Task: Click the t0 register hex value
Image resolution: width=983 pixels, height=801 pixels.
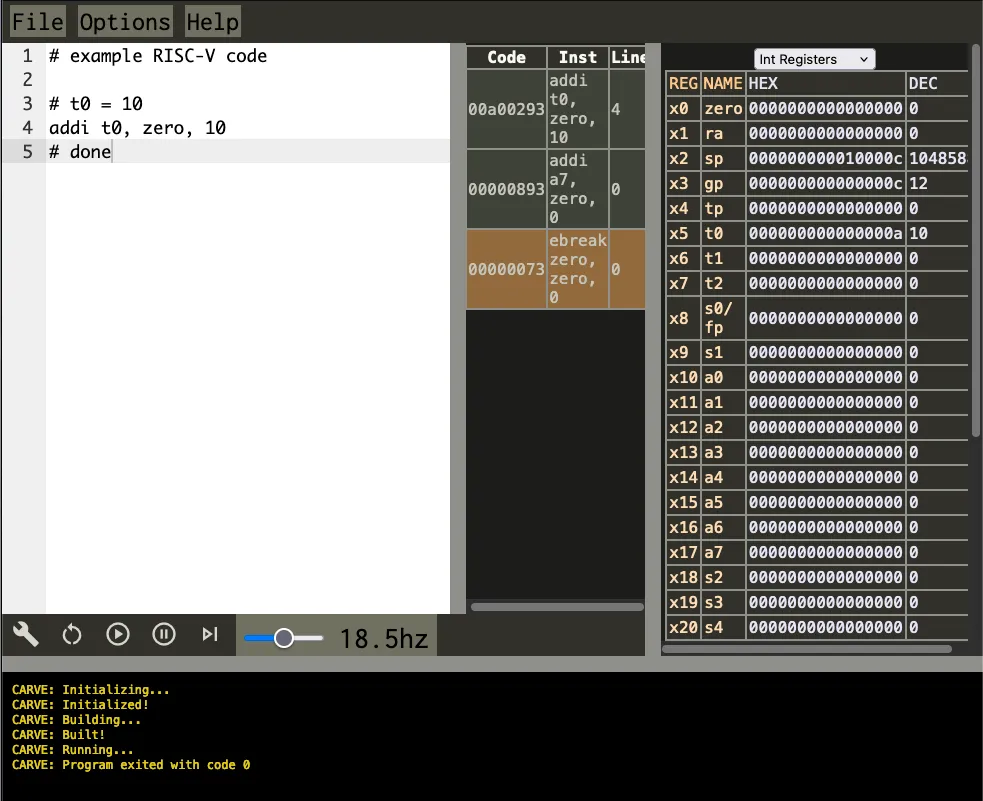Action: pos(825,233)
